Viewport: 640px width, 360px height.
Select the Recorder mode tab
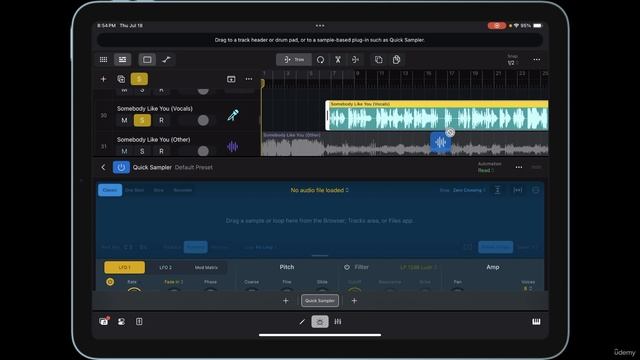[x=183, y=190]
